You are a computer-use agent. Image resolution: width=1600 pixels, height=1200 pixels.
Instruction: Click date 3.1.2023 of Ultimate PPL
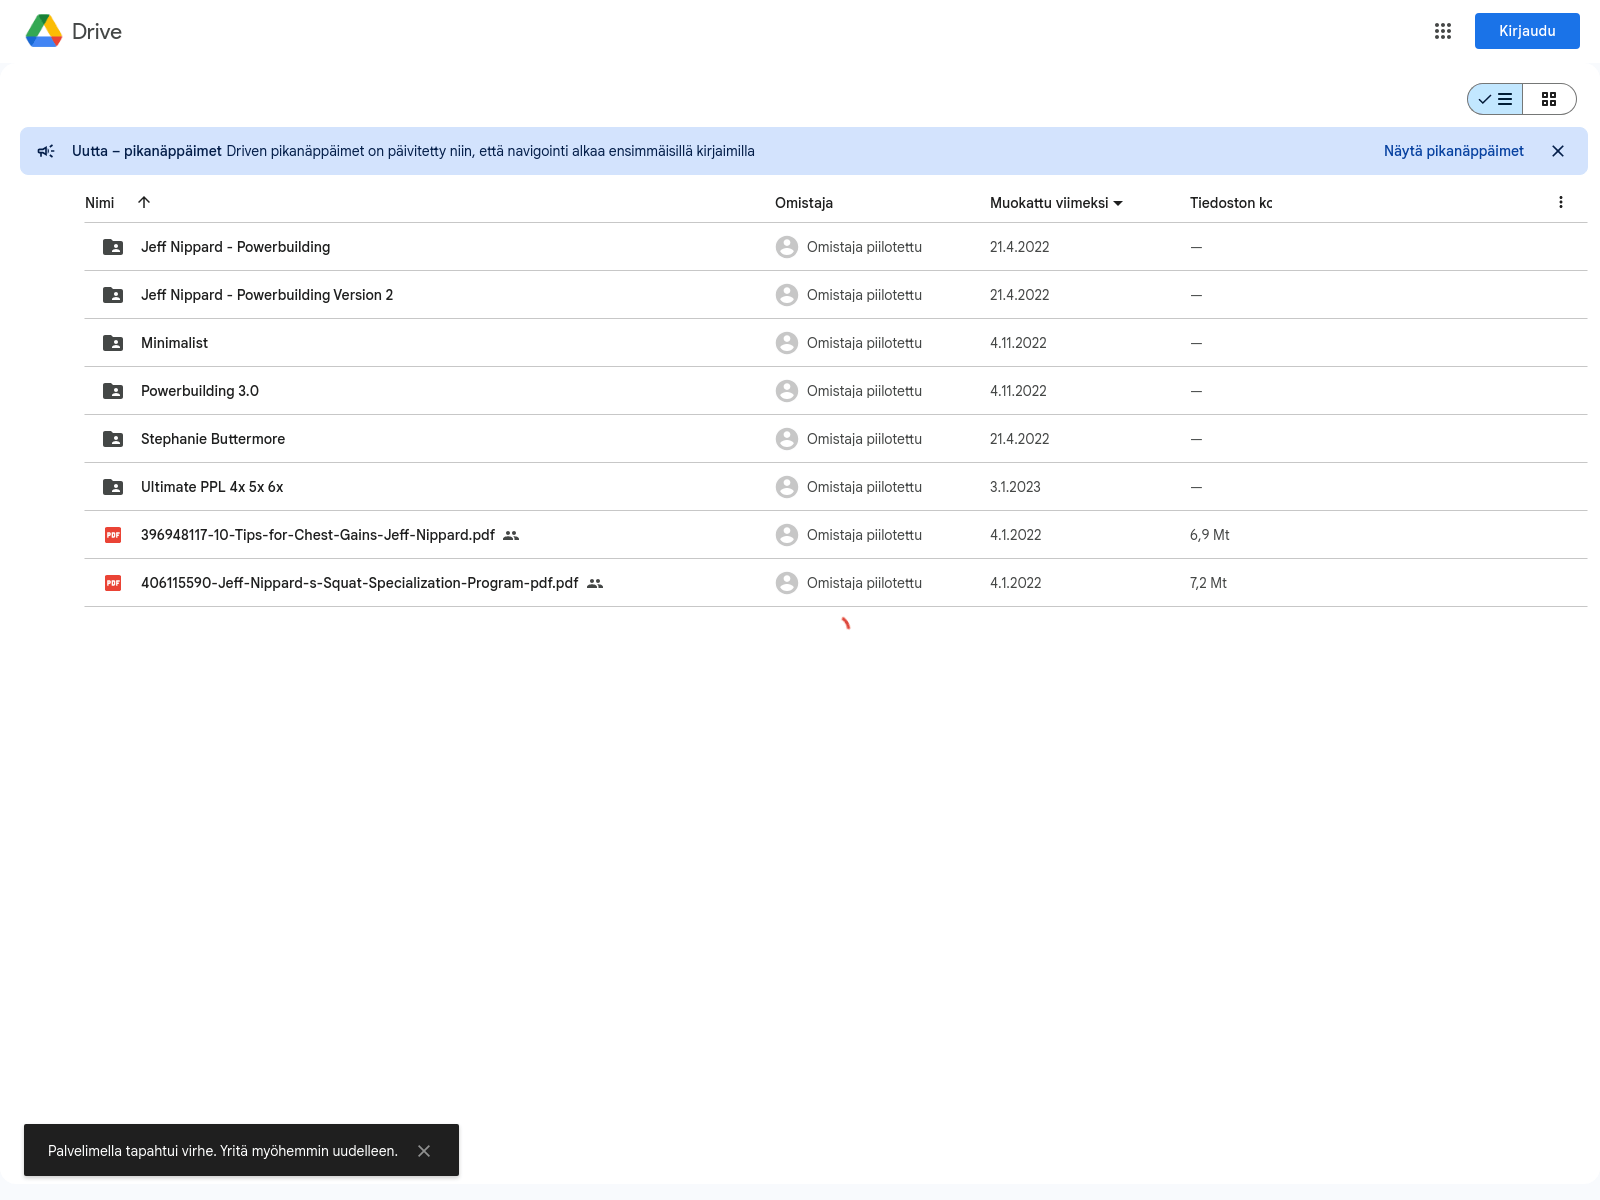click(x=1015, y=487)
